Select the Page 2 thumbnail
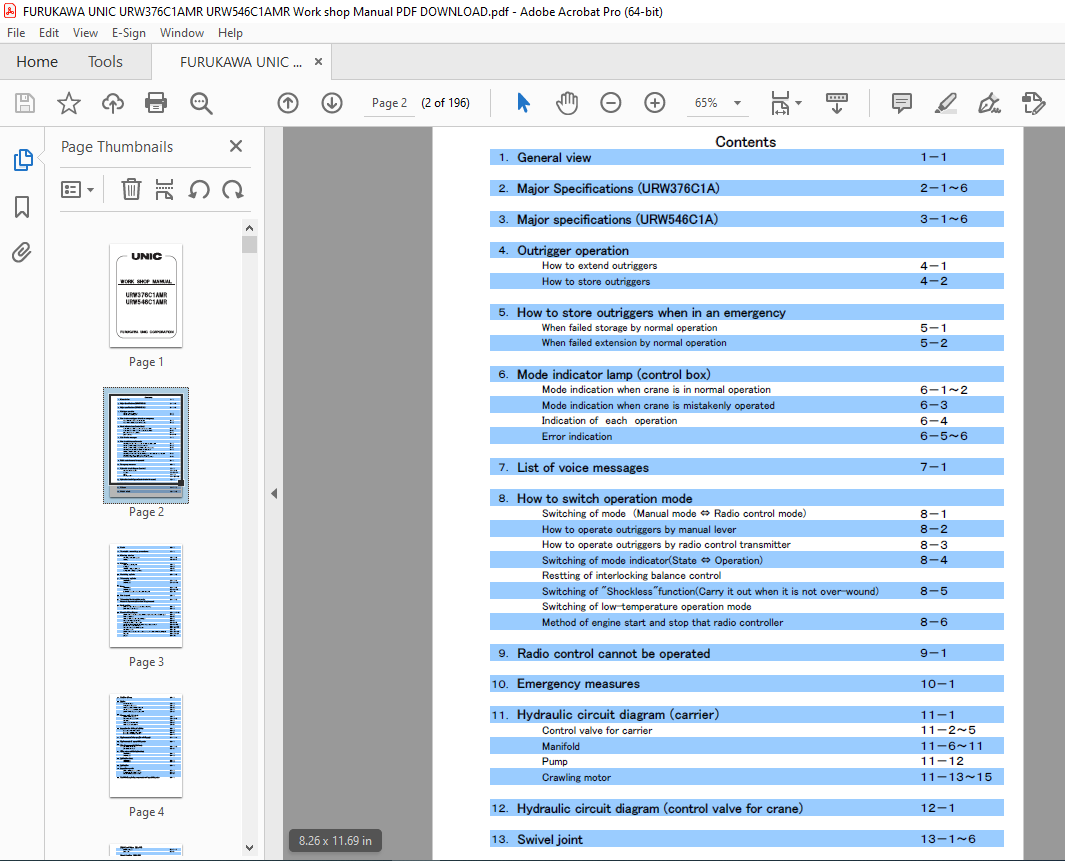The height and width of the screenshot is (861, 1065). coord(146,445)
